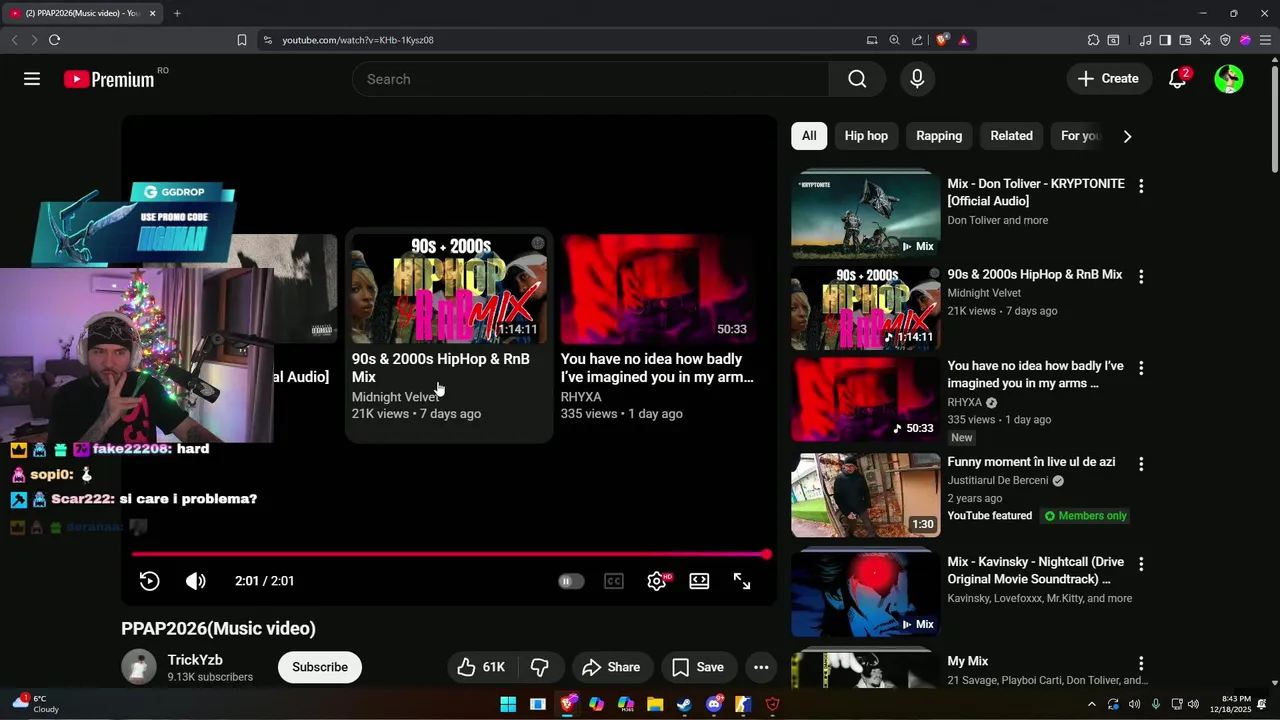Select the Rapping filter chip
1280x720 pixels.
click(939, 136)
